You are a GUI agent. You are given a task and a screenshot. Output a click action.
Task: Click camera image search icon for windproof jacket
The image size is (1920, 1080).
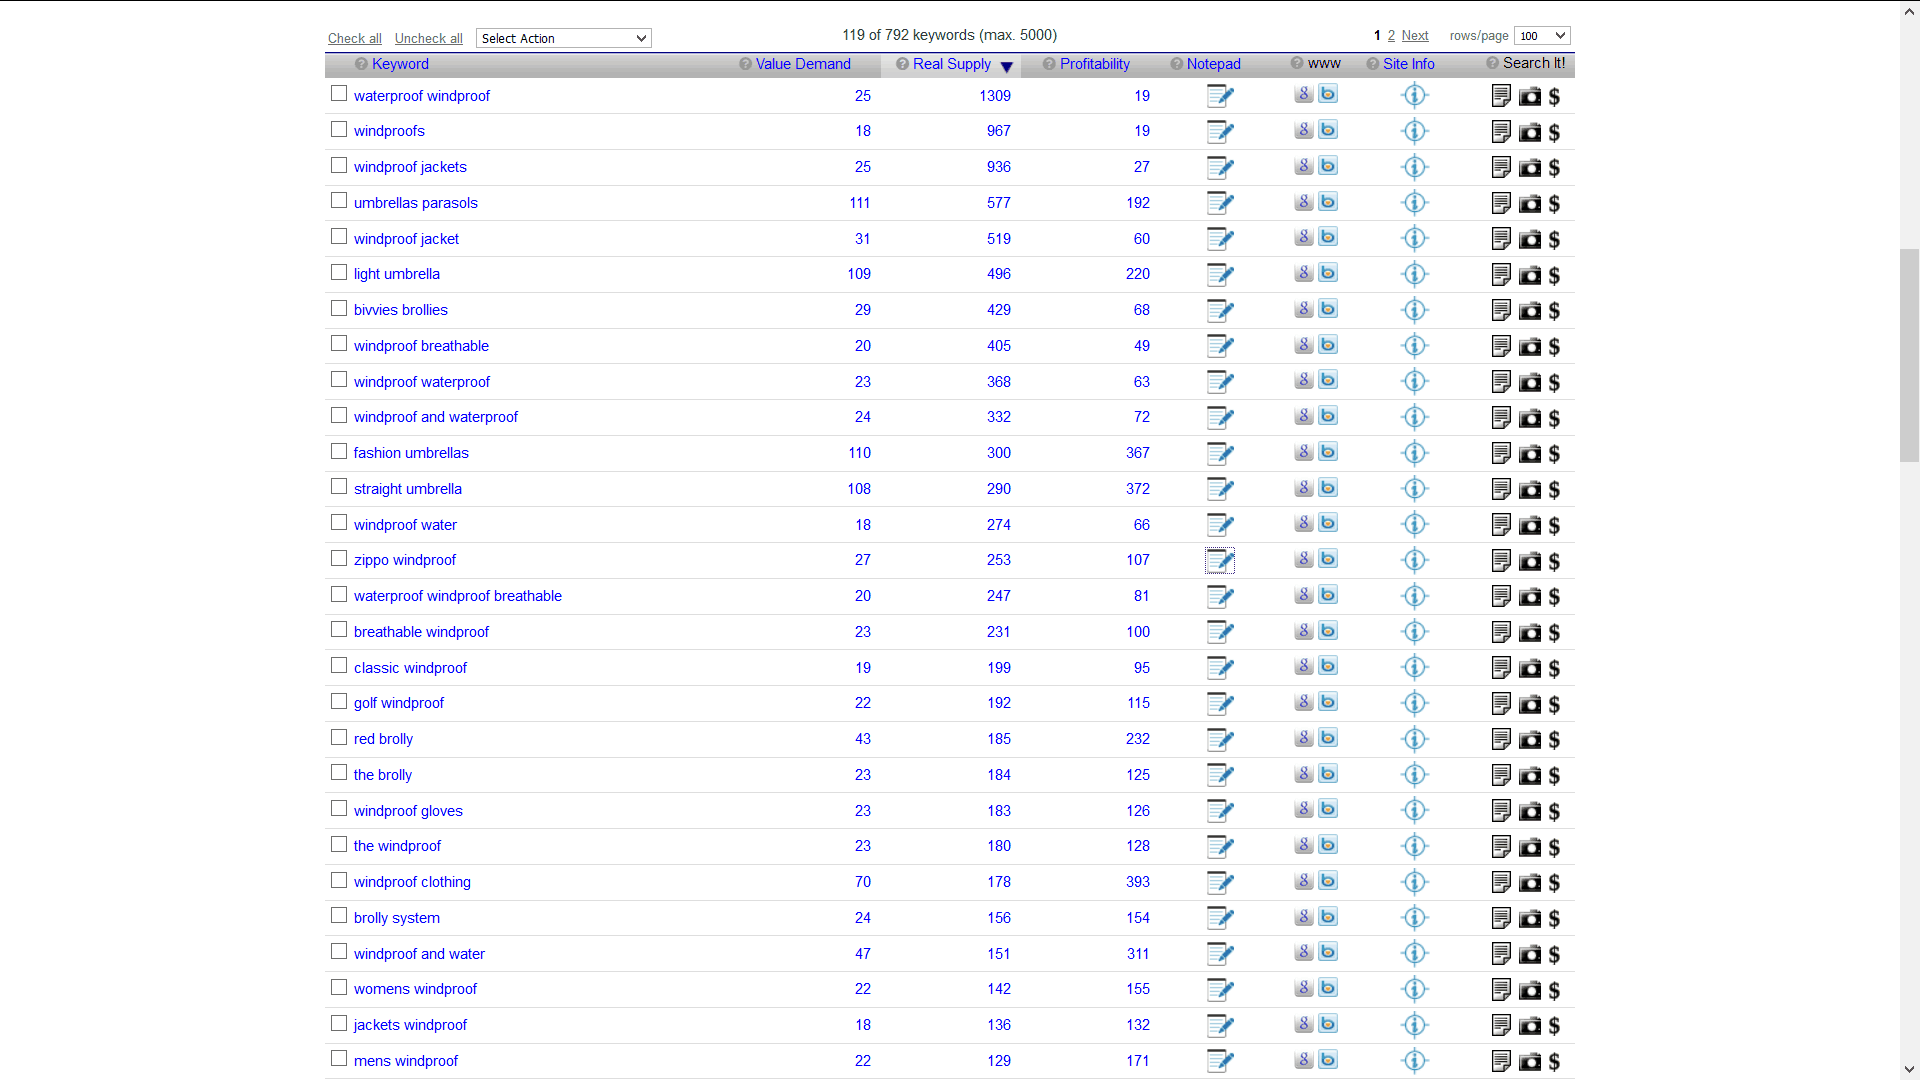(x=1530, y=240)
